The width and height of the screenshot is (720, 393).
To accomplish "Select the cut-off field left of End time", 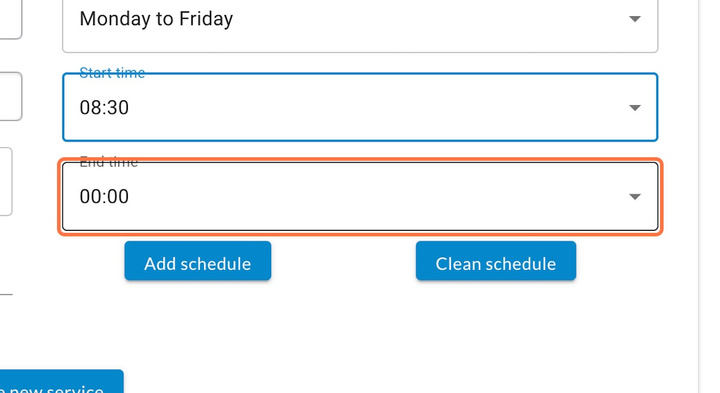I will click(x=6, y=181).
